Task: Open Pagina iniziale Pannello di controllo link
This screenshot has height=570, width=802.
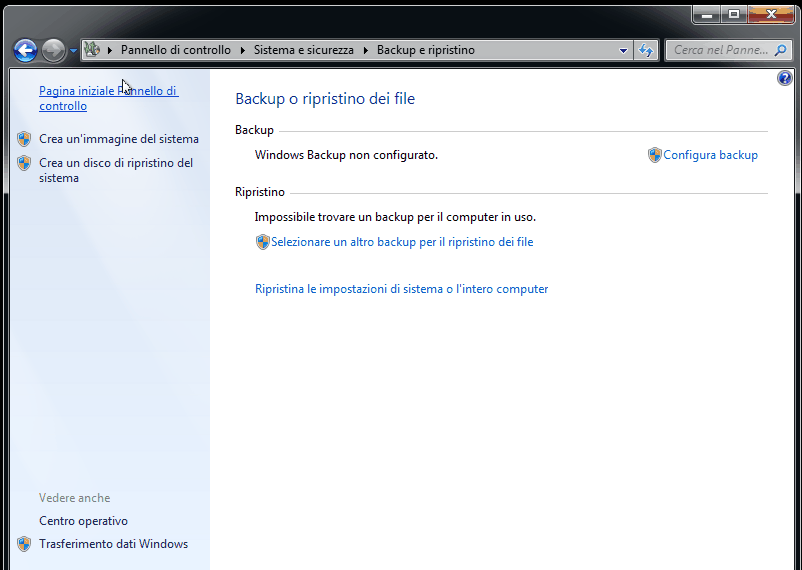Action: tap(108, 98)
